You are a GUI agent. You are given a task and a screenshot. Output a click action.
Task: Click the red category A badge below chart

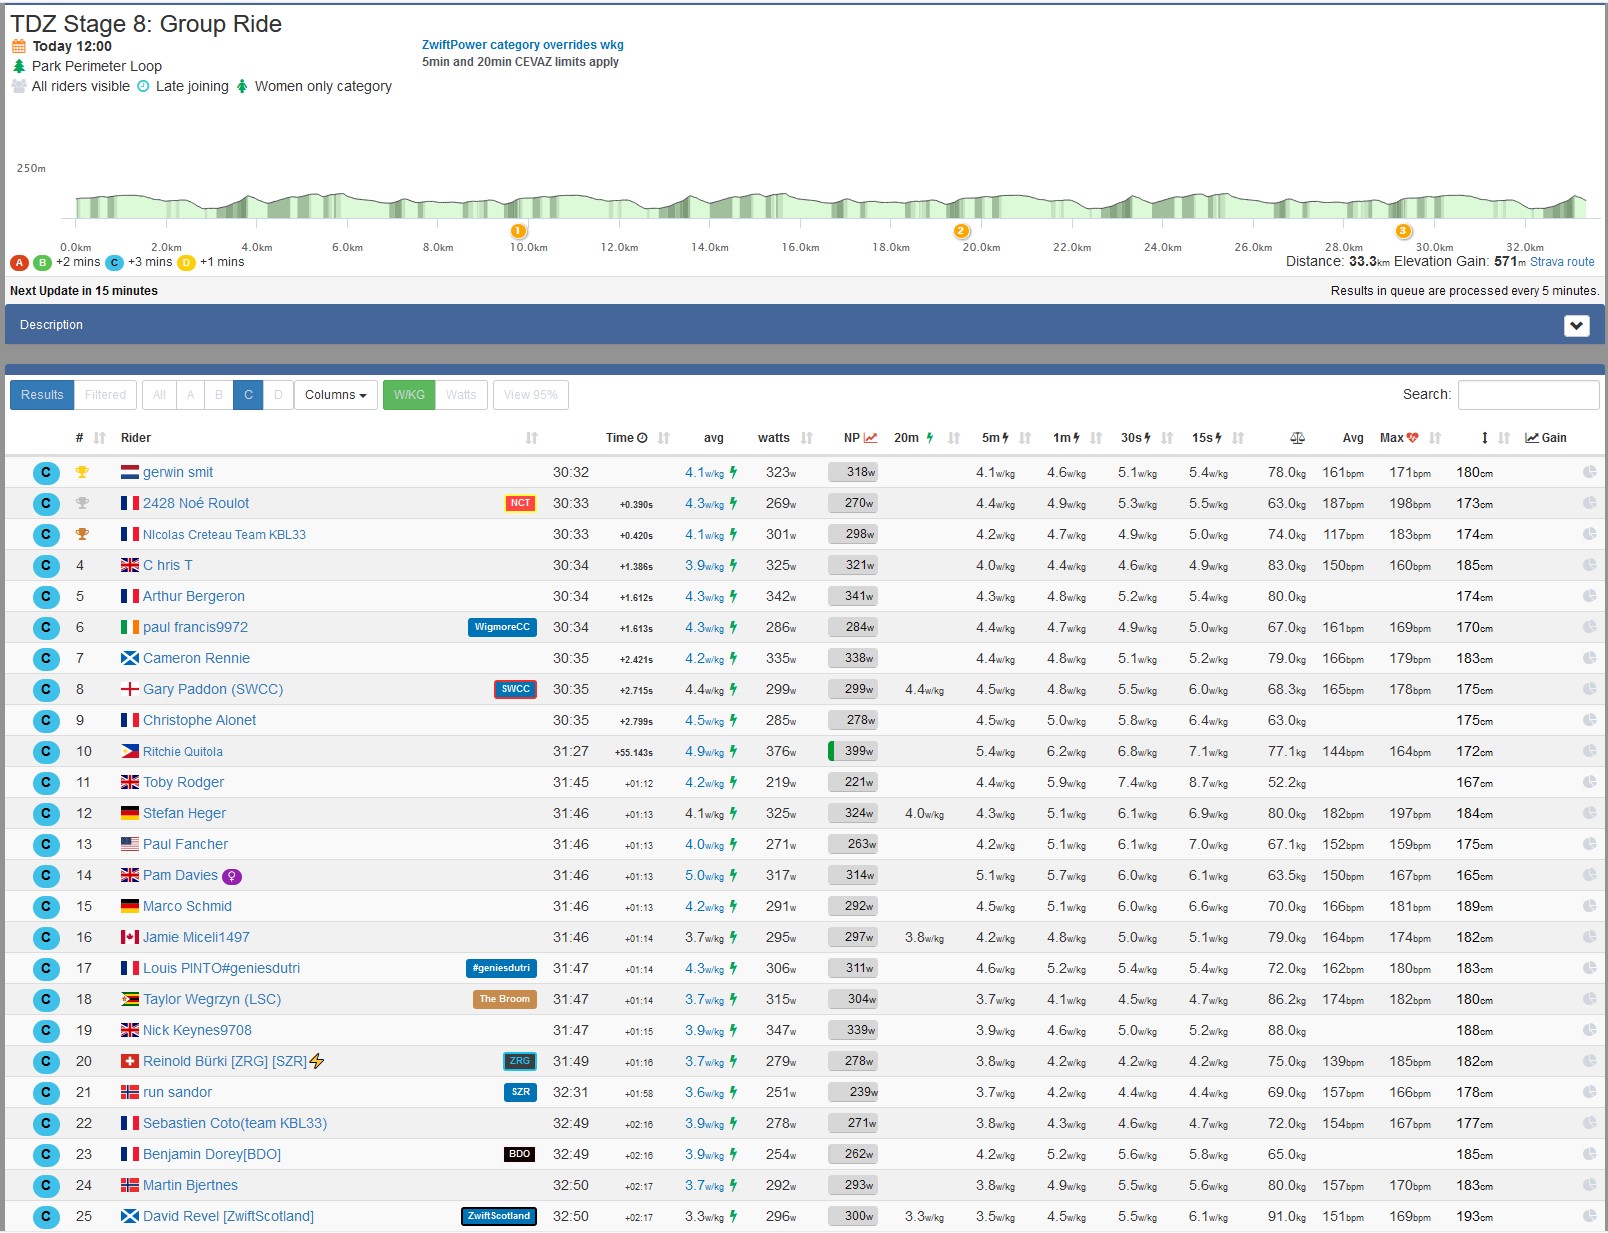pyautogui.click(x=19, y=263)
